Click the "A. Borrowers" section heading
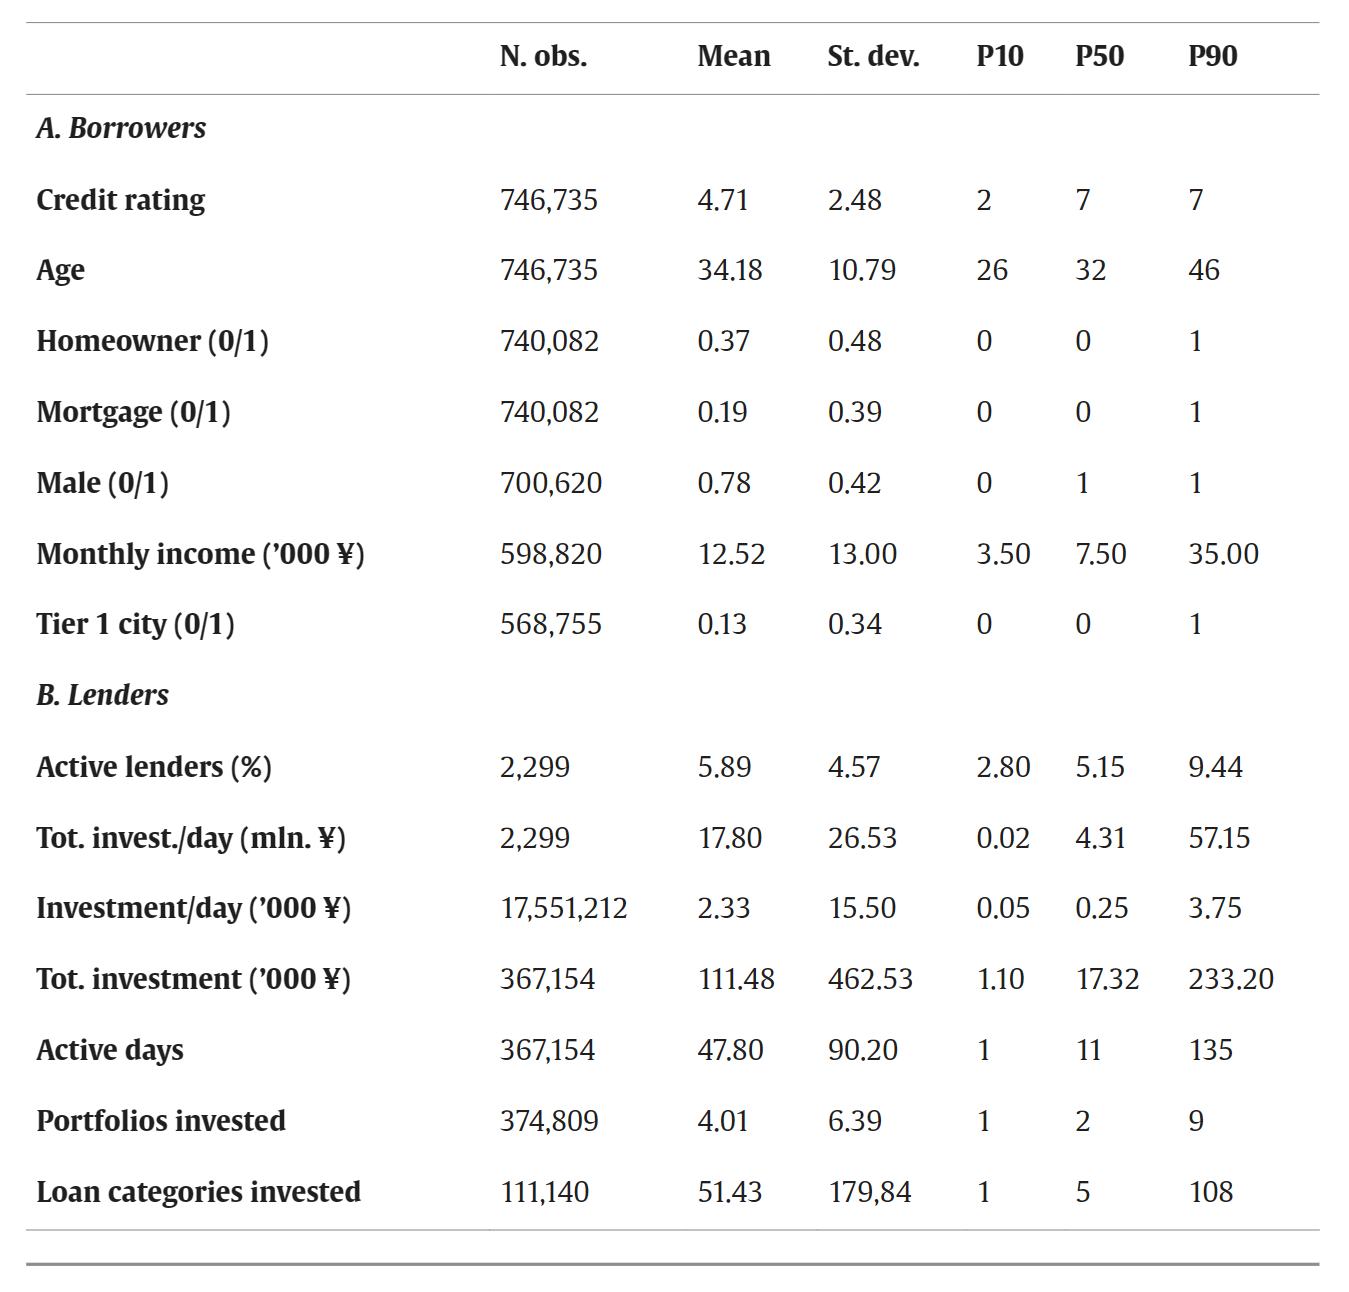 [121, 128]
